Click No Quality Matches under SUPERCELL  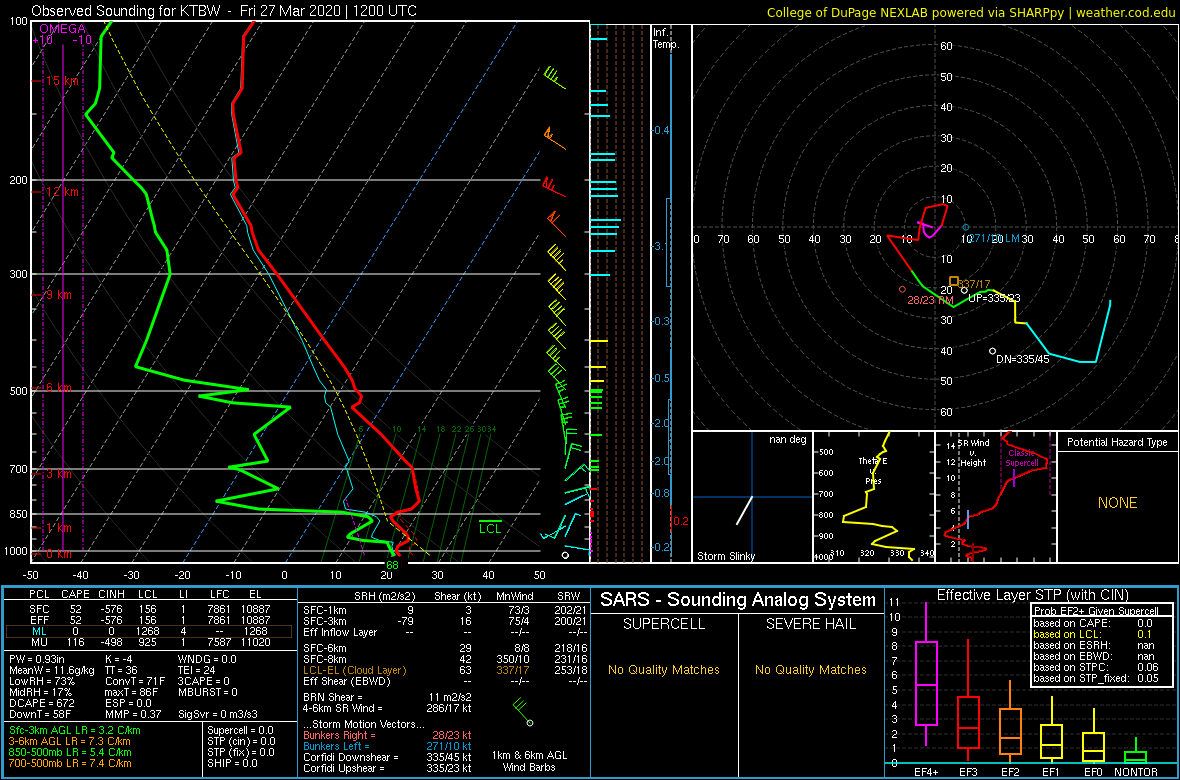[663, 669]
